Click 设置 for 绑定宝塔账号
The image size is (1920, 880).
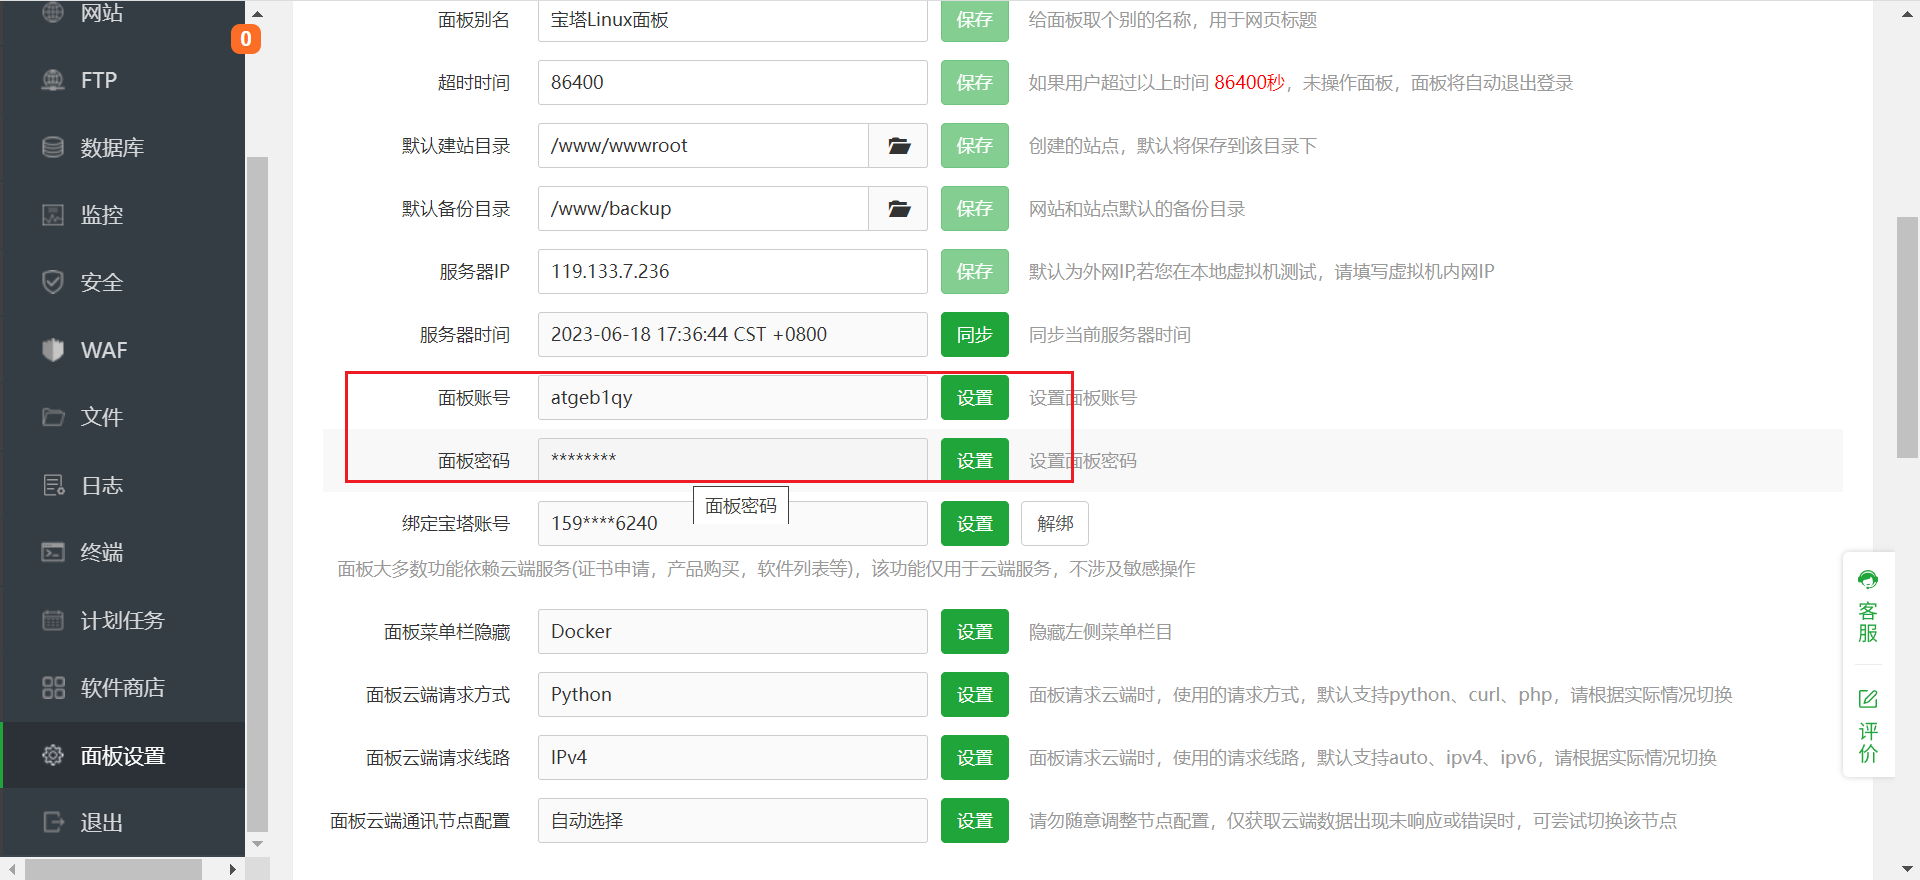point(975,524)
